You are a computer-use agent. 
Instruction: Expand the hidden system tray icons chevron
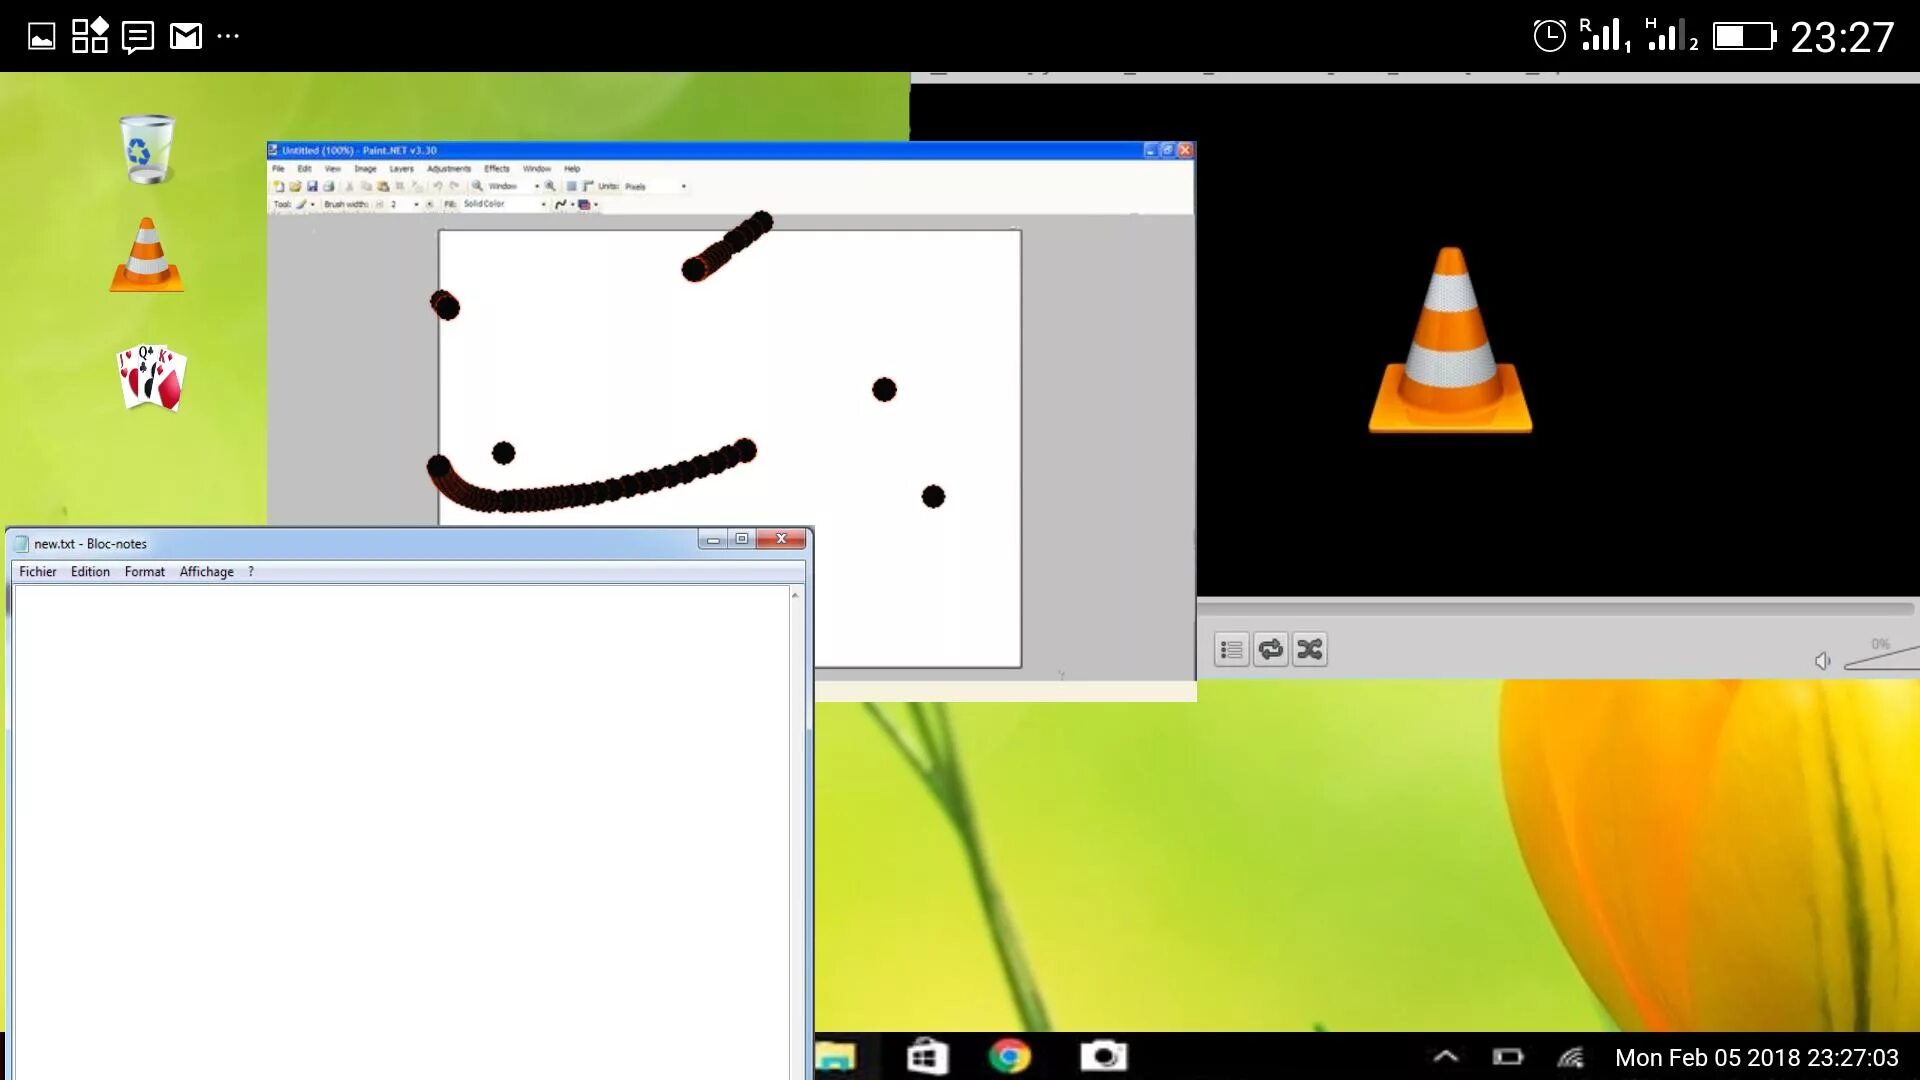coord(1446,1057)
